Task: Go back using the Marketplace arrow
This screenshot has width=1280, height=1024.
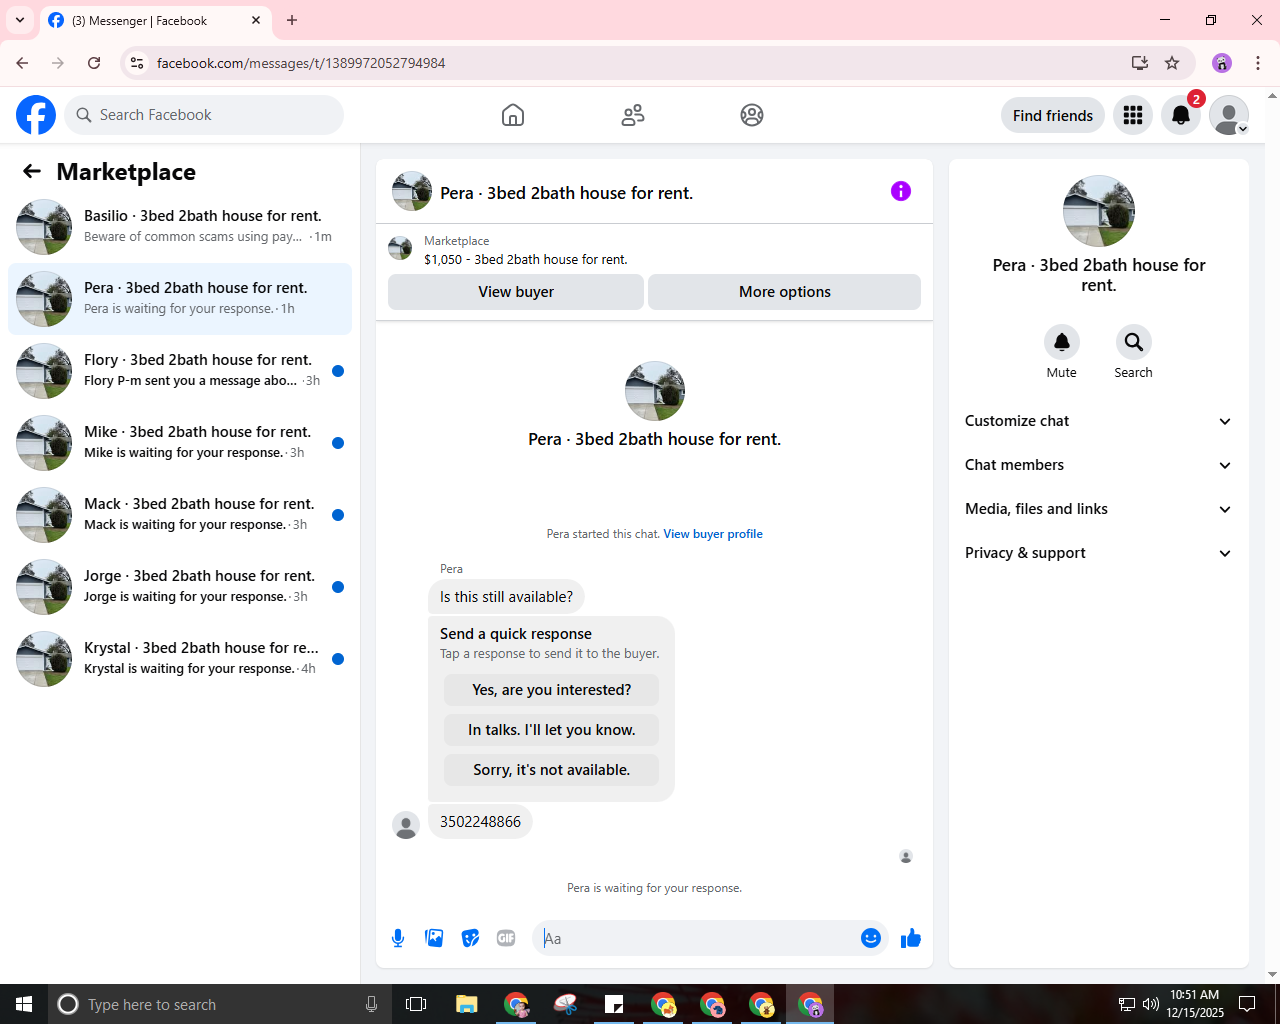Action: tap(32, 171)
